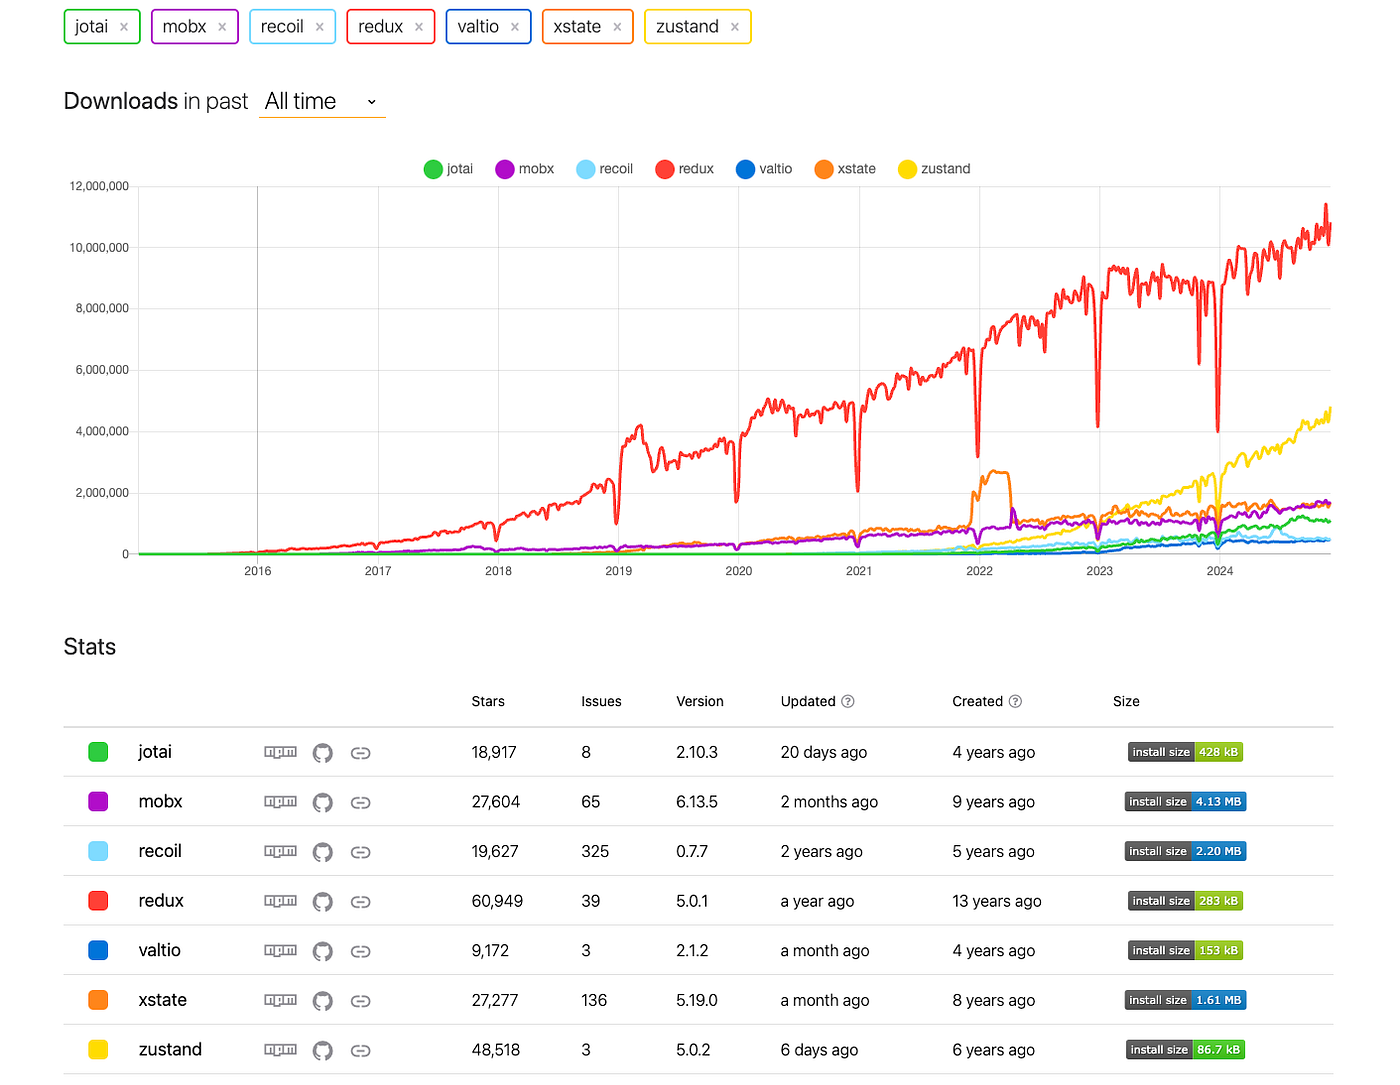Image resolution: width=1400 pixels, height=1085 pixels.
Task: Remove the recoil package tag
Action: pyautogui.click(x=320, y=27)
